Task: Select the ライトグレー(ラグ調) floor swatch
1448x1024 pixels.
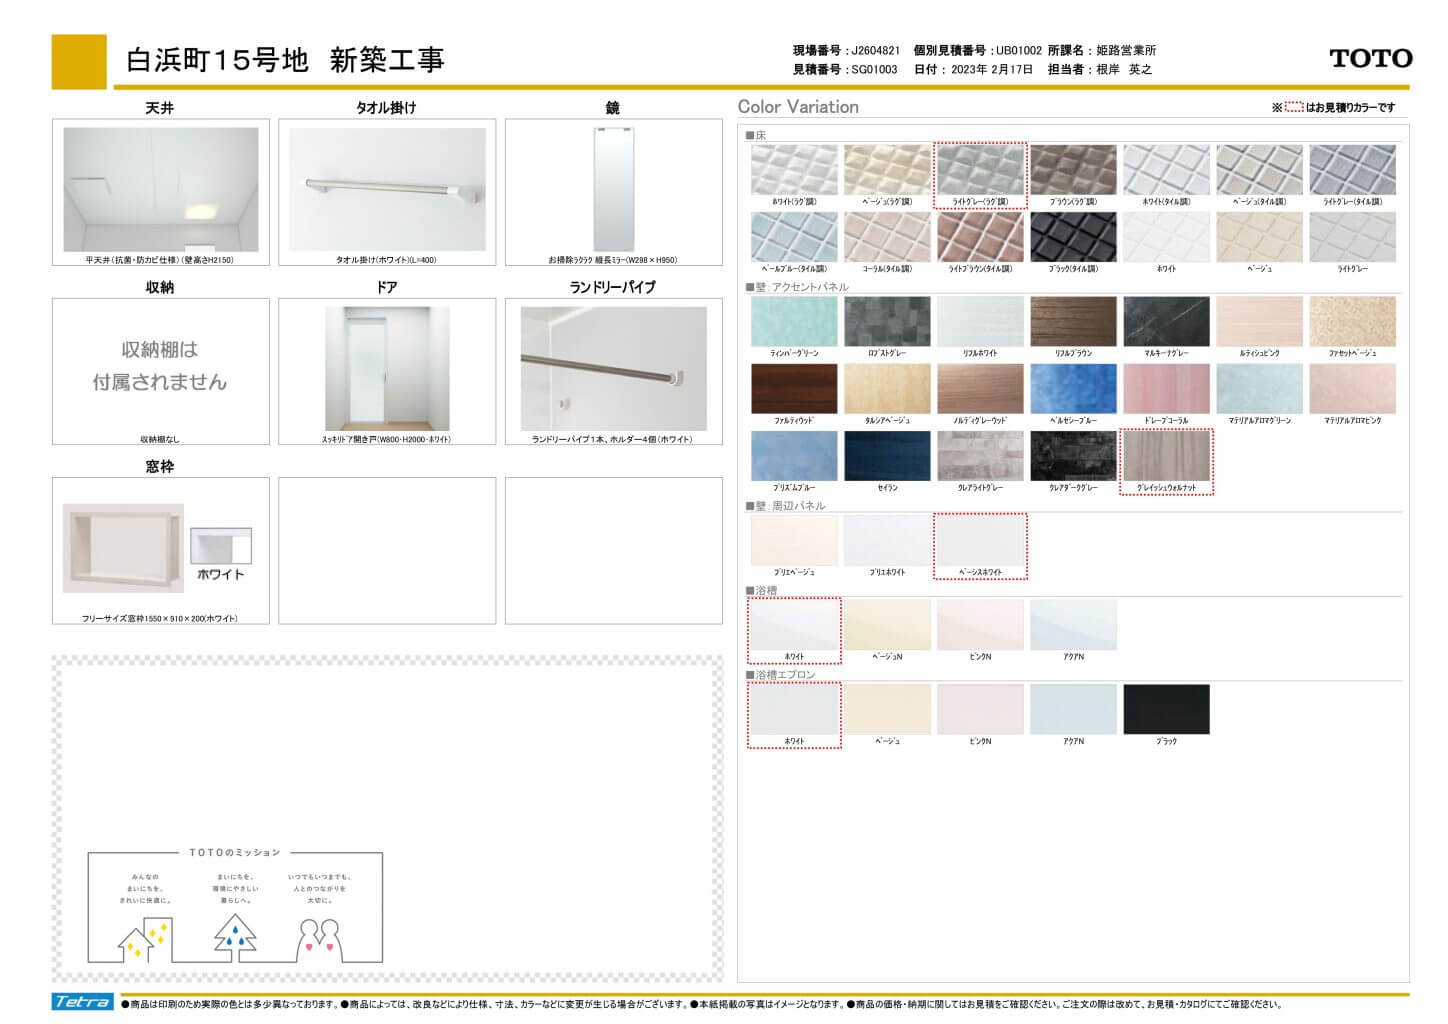Action: (x=980, y=170)
